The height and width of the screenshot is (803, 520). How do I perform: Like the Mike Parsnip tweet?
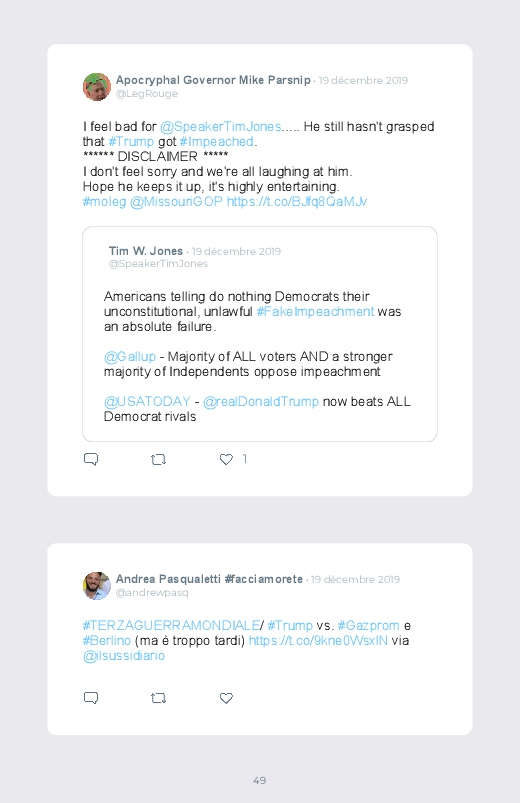click(226, 459)
